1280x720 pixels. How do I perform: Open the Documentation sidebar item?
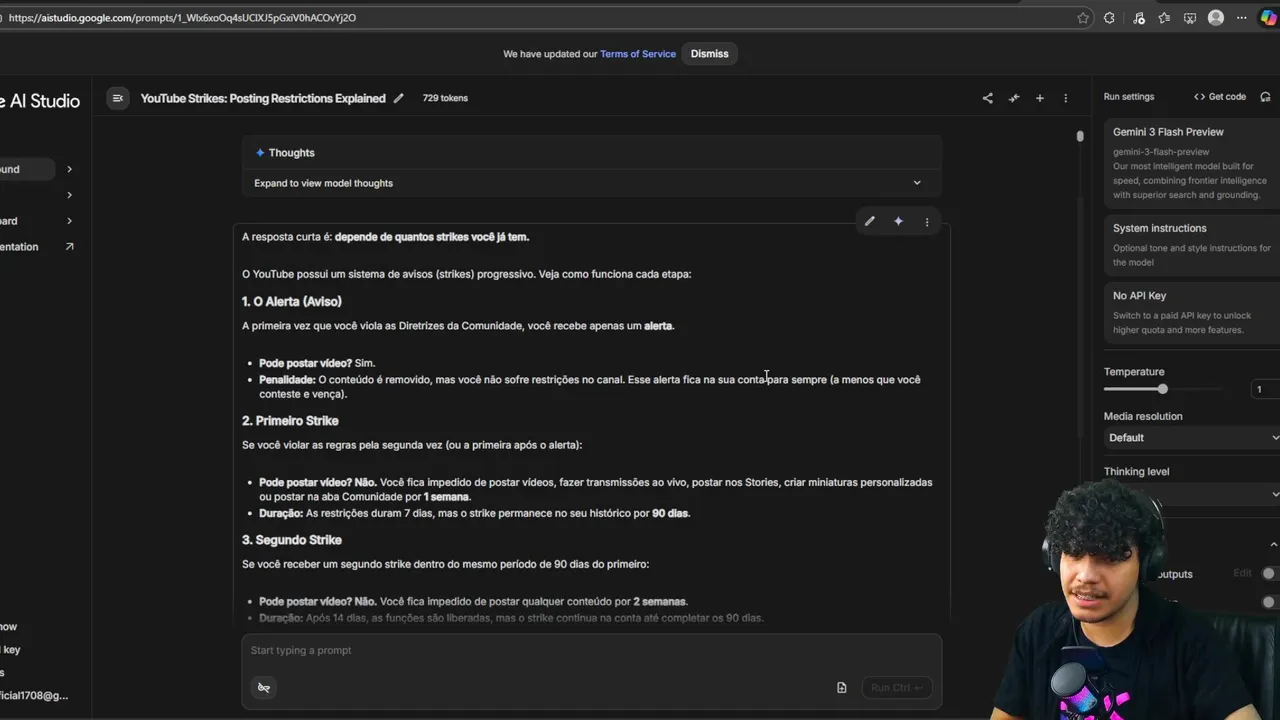click(37, 247)
